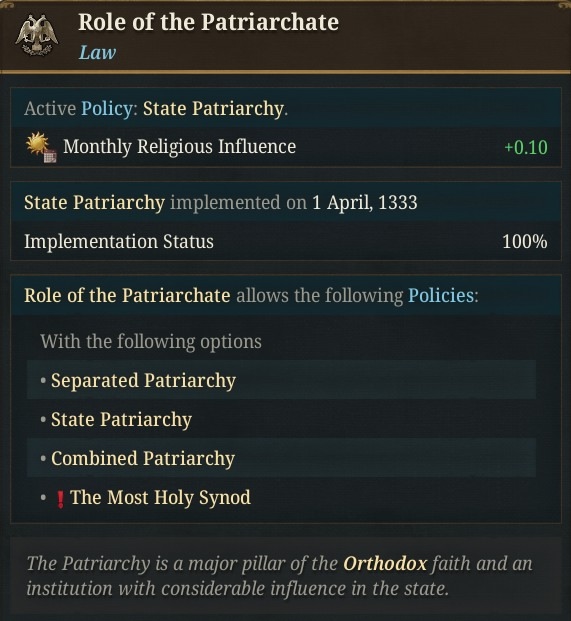
Task: Select The Most Holy Synod option
Action: [x=281, y=497]
